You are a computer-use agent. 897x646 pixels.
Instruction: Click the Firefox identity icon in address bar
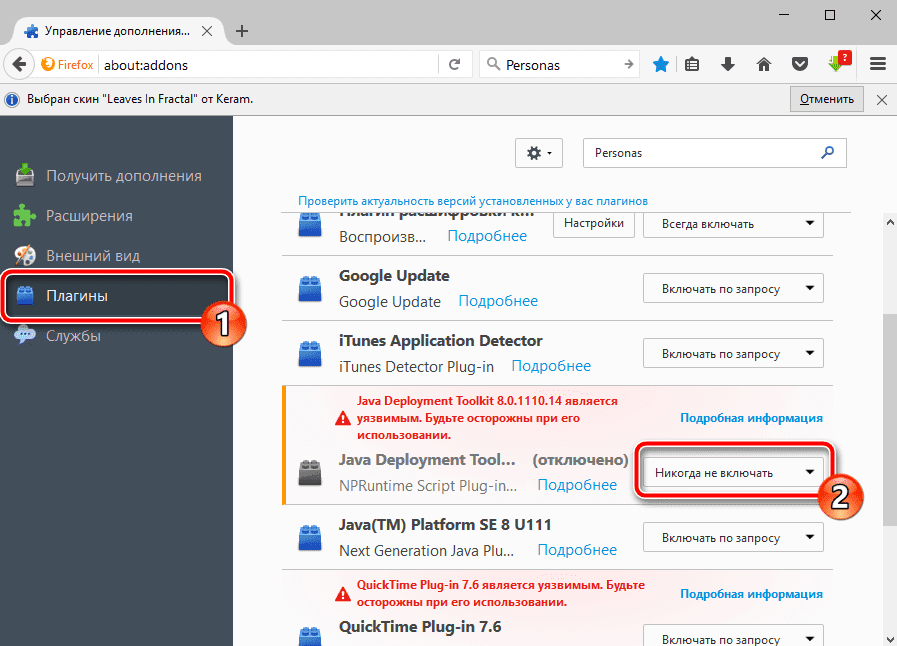(68, 65)
